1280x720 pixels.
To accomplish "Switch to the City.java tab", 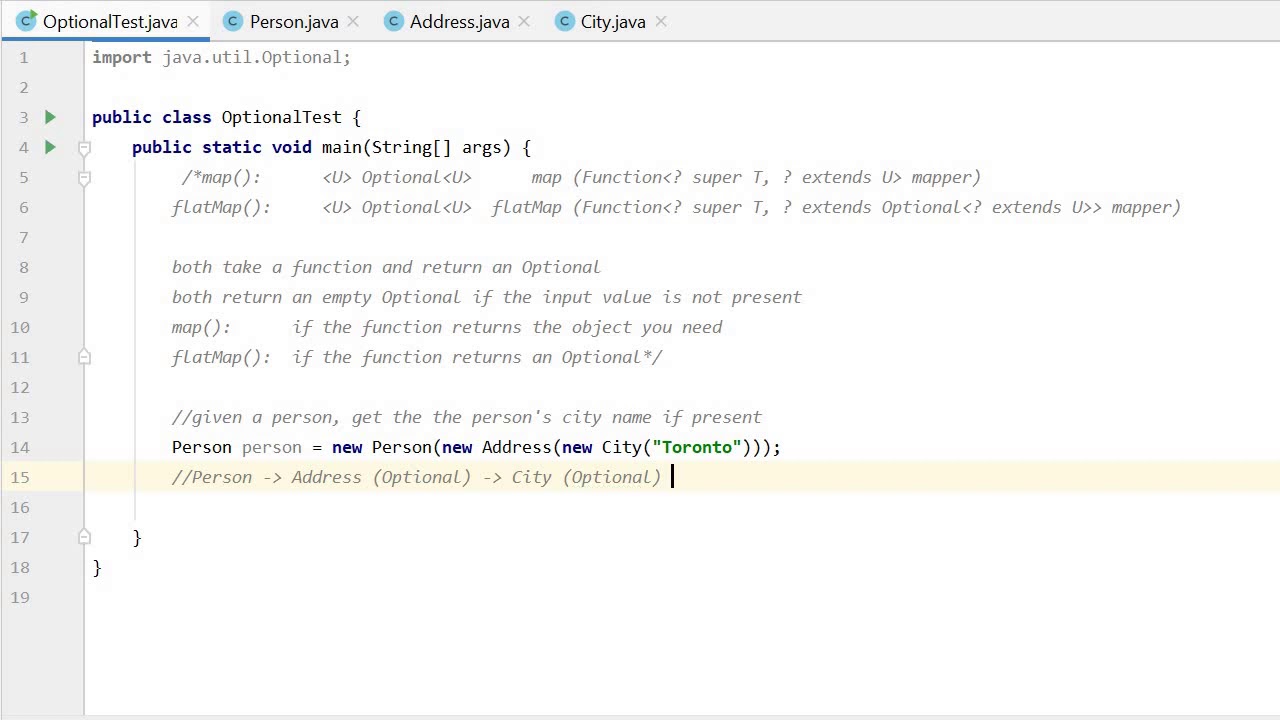I will pos(612,21).
